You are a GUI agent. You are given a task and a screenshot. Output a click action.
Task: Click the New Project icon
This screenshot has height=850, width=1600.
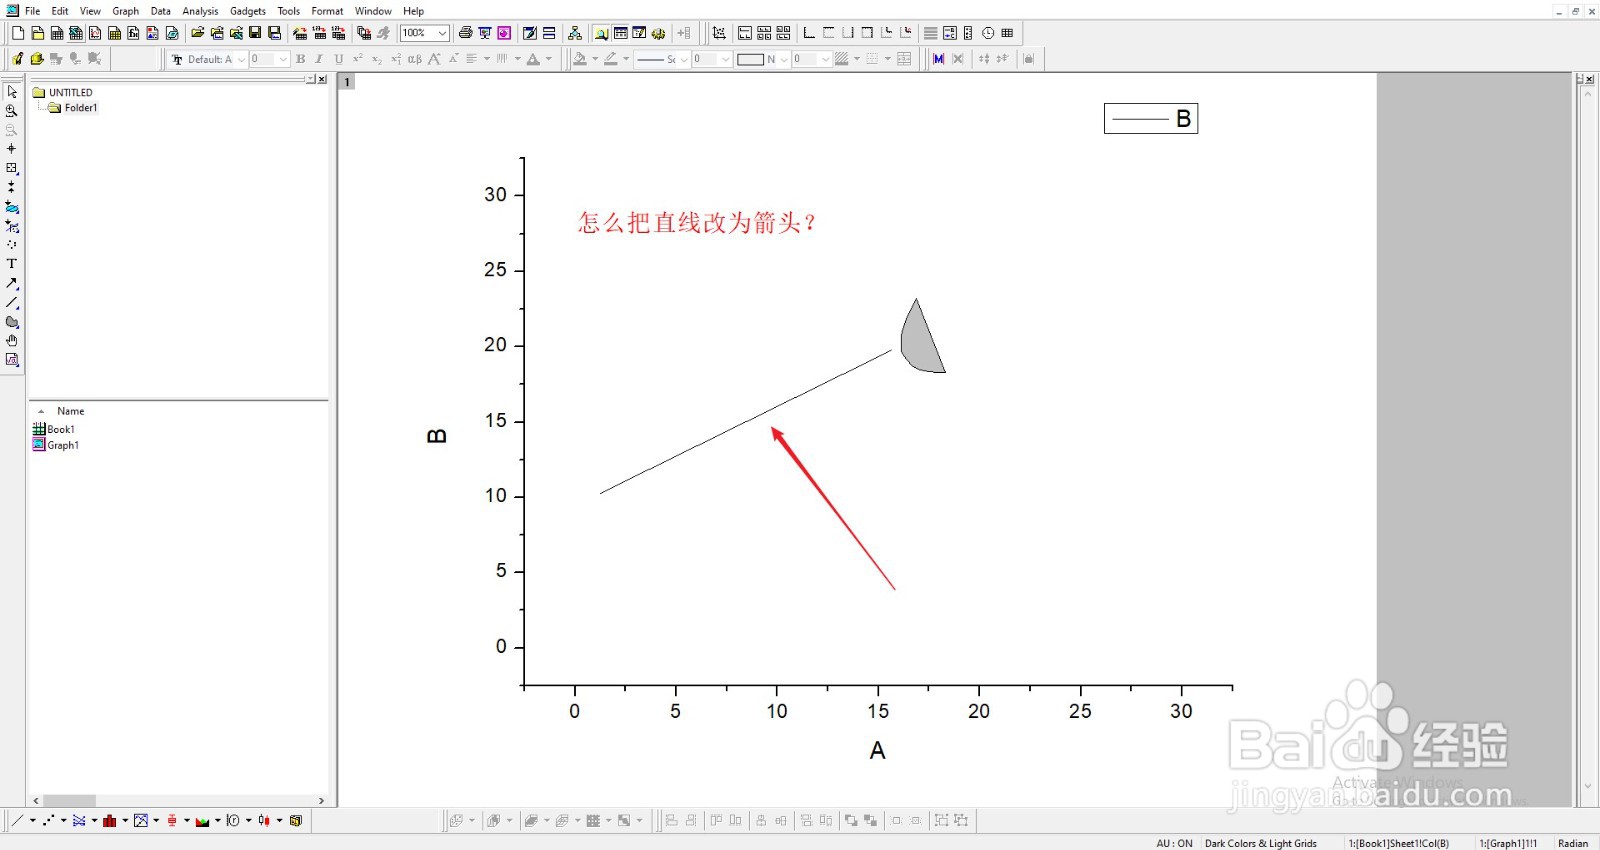(18, 33)
